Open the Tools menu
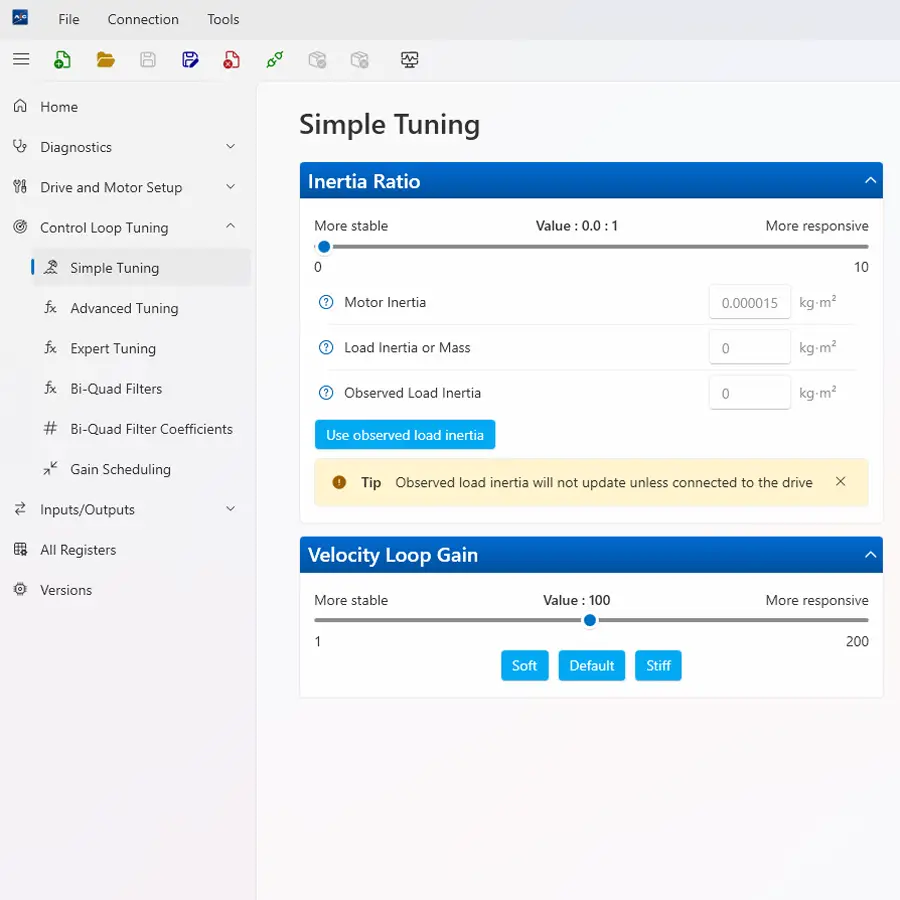 (223, 19)
